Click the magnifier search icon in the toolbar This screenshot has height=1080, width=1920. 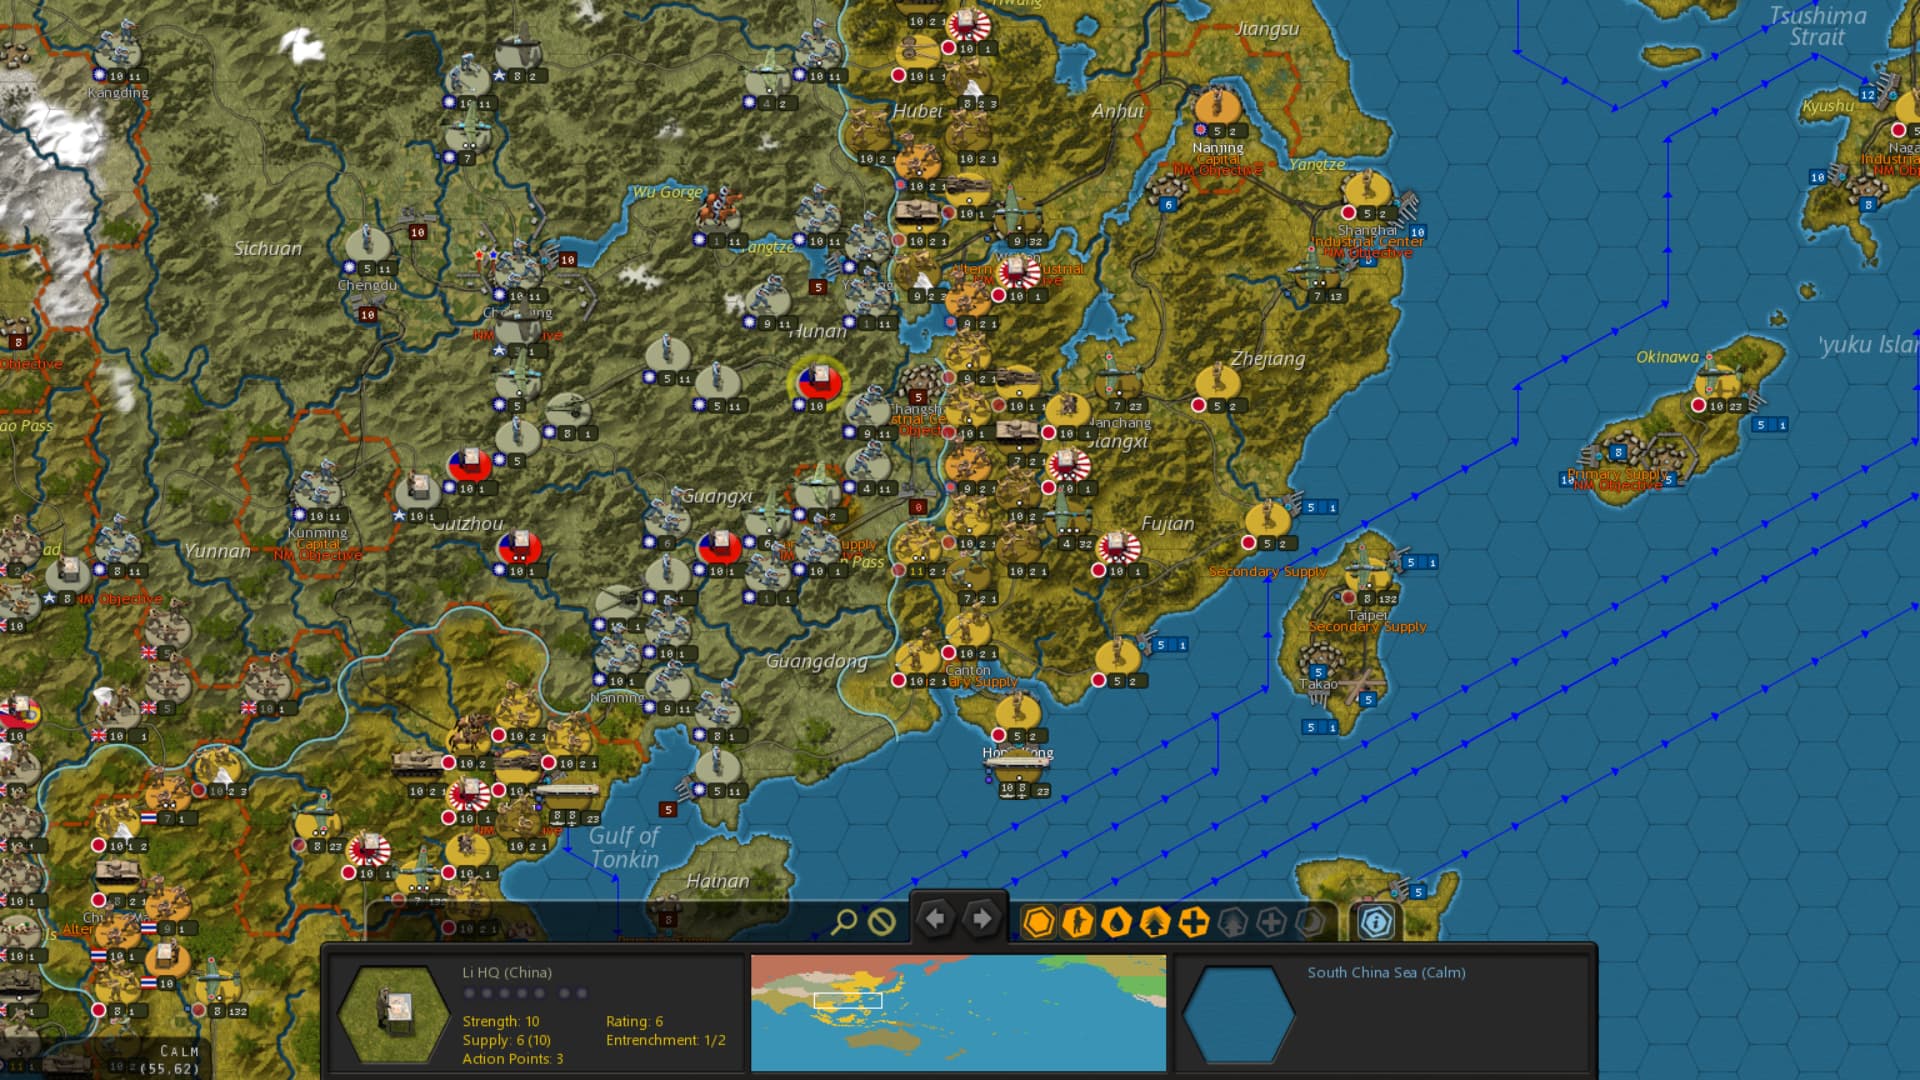coord(844,921)
